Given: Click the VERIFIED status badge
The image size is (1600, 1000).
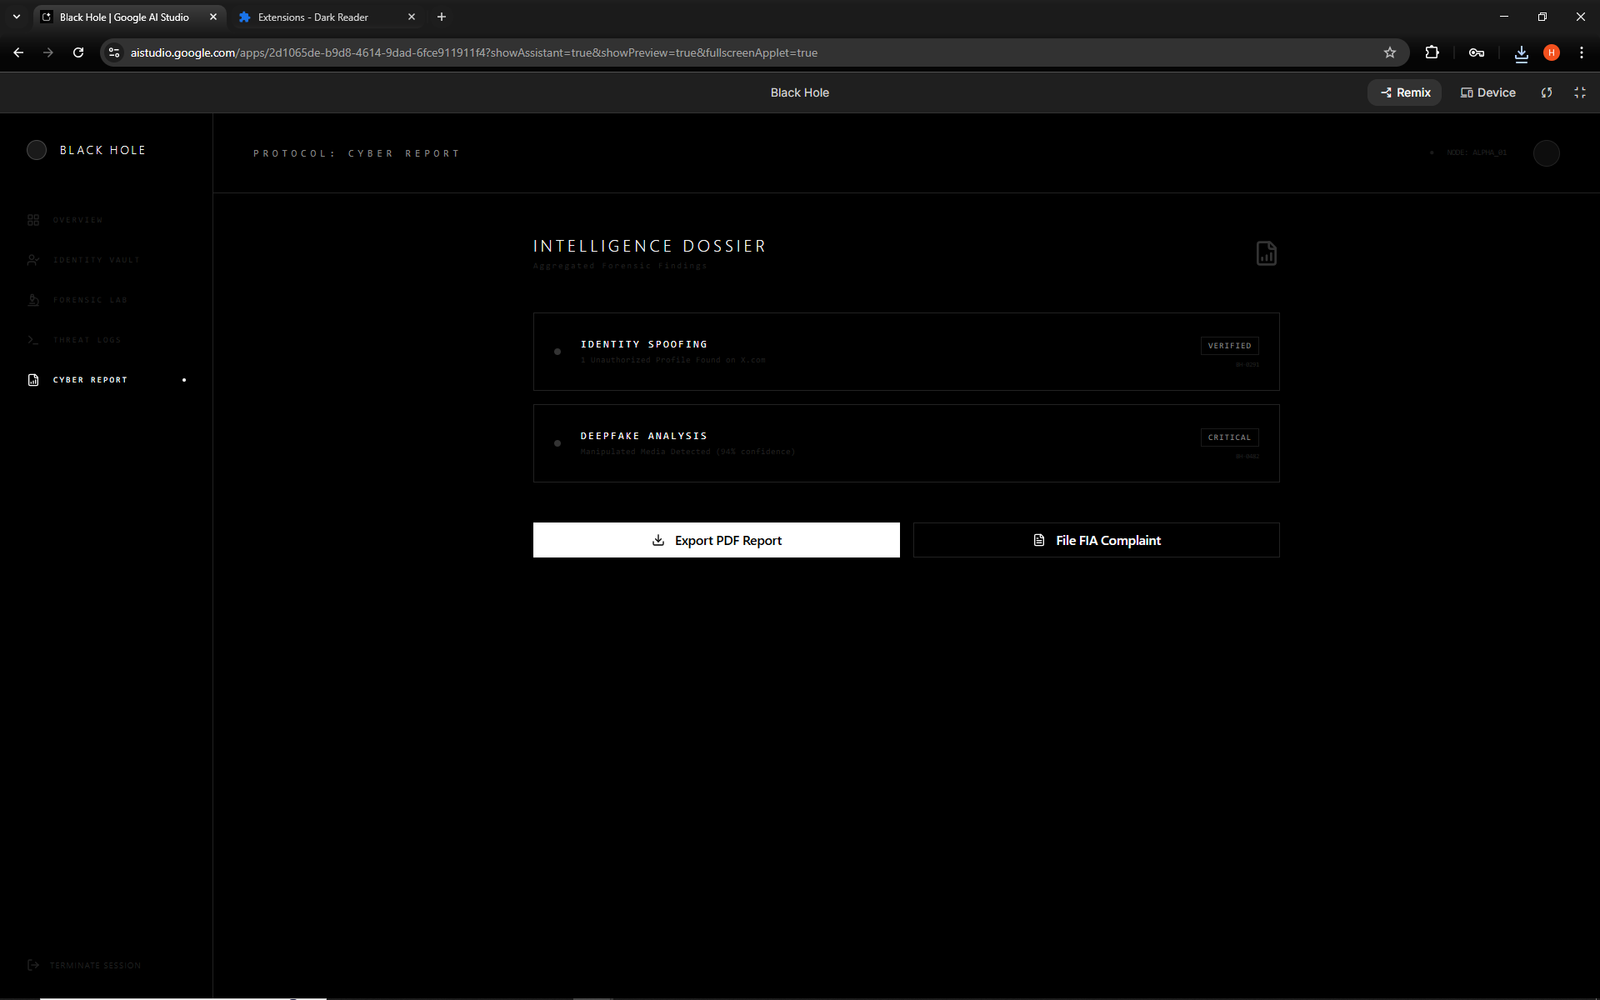Looking at the screenshot, I should 1229,346.
